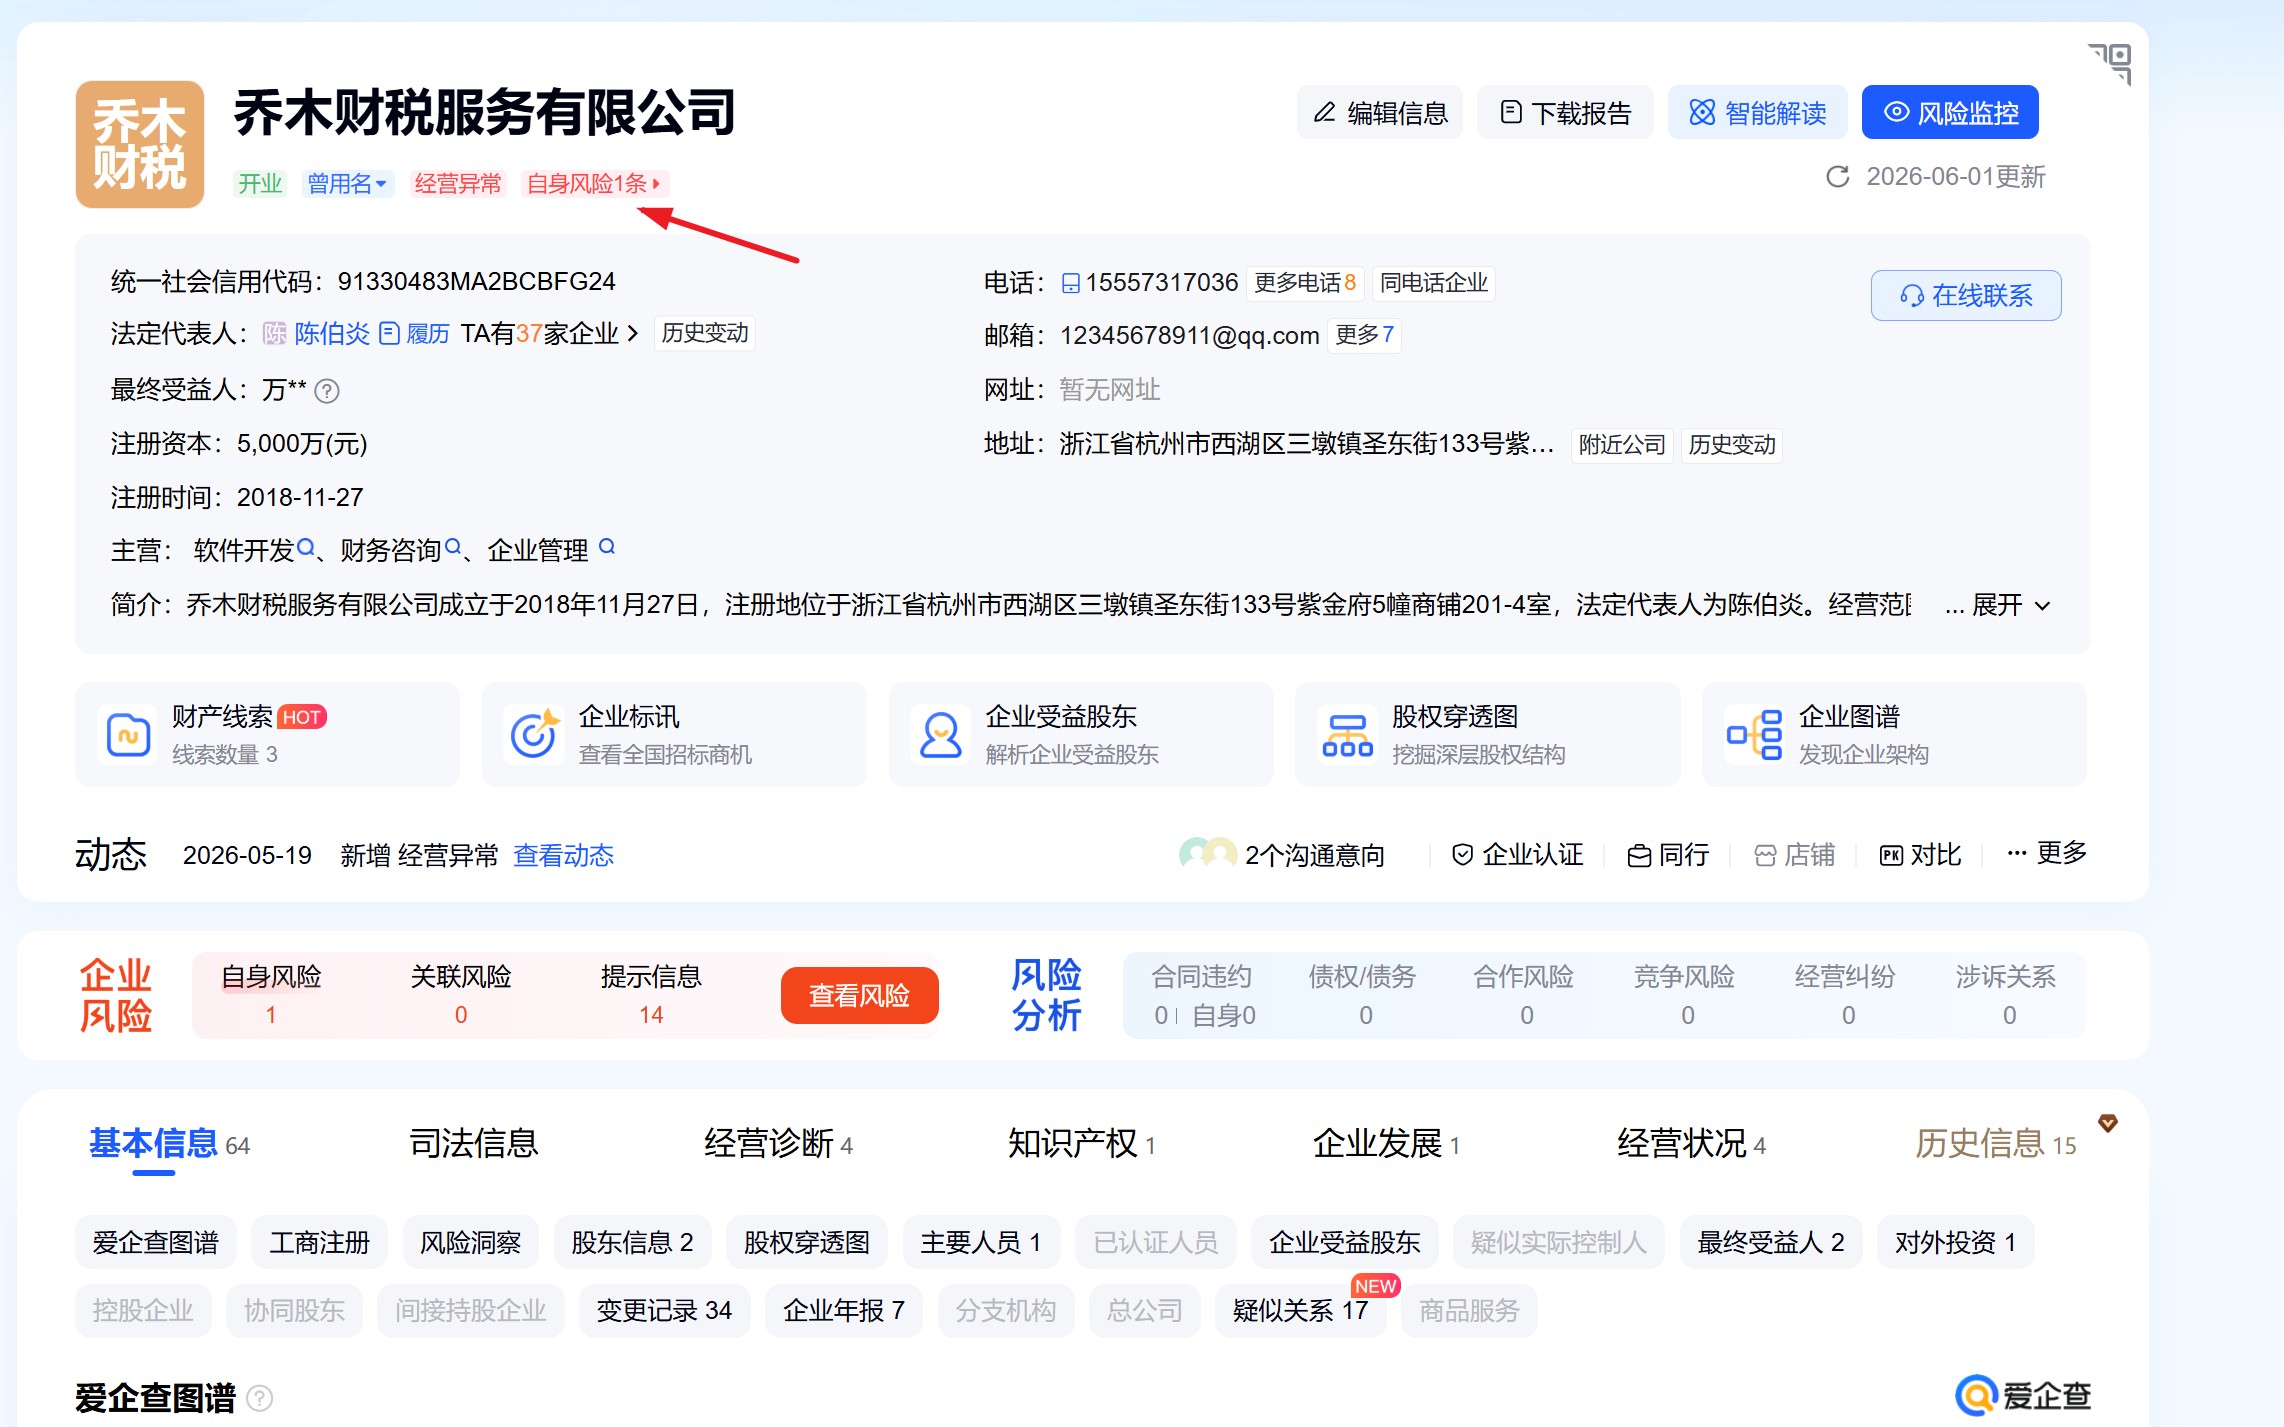Expand the 简介 text with 展开
Screen dimensions: 2284x1427
(x=2010, y=605)
